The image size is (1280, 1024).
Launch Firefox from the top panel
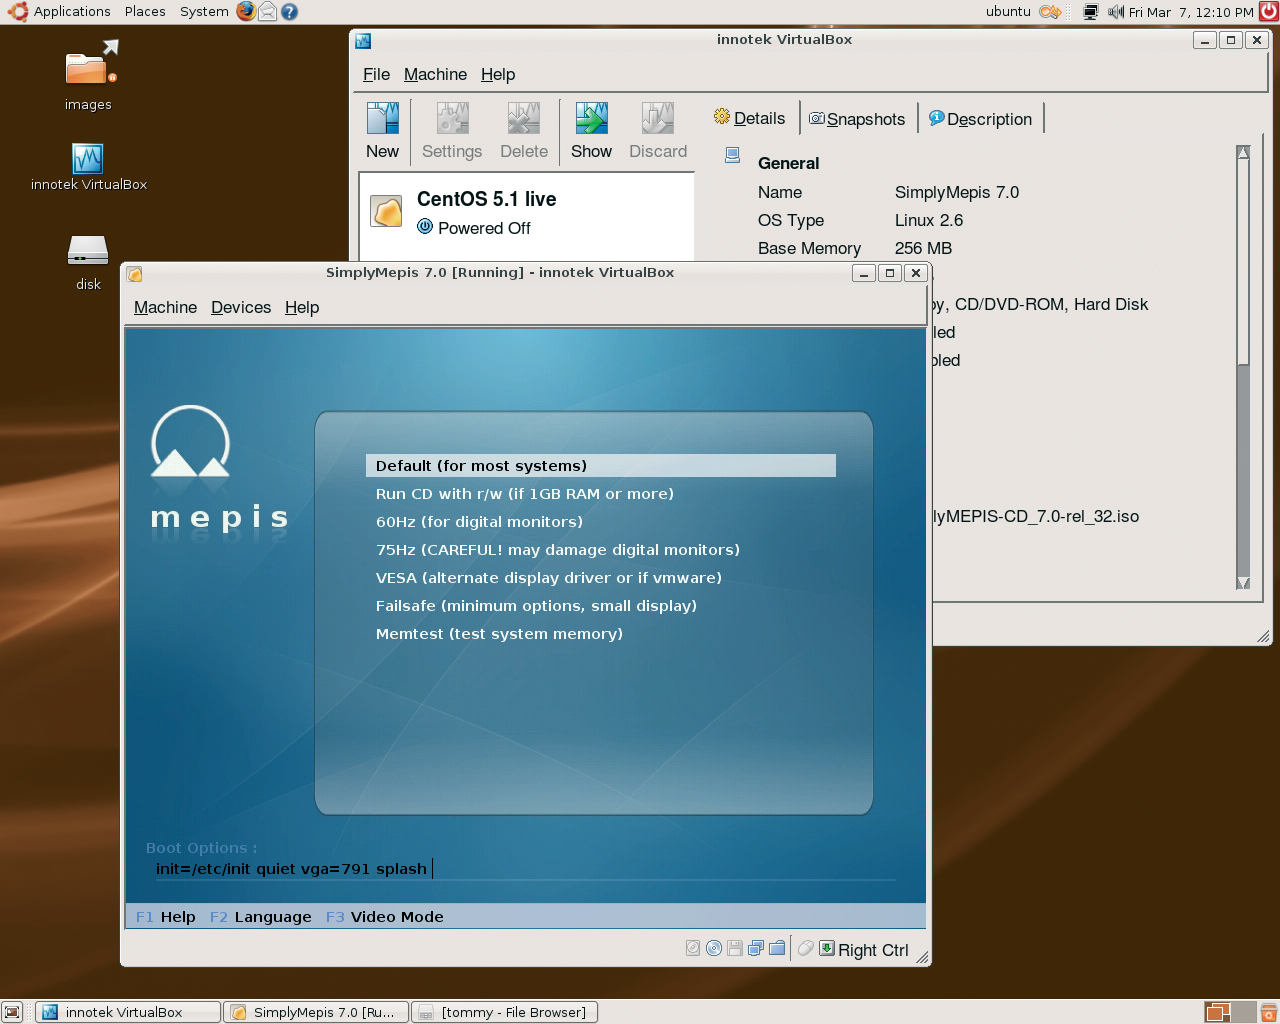coord(246,11)
